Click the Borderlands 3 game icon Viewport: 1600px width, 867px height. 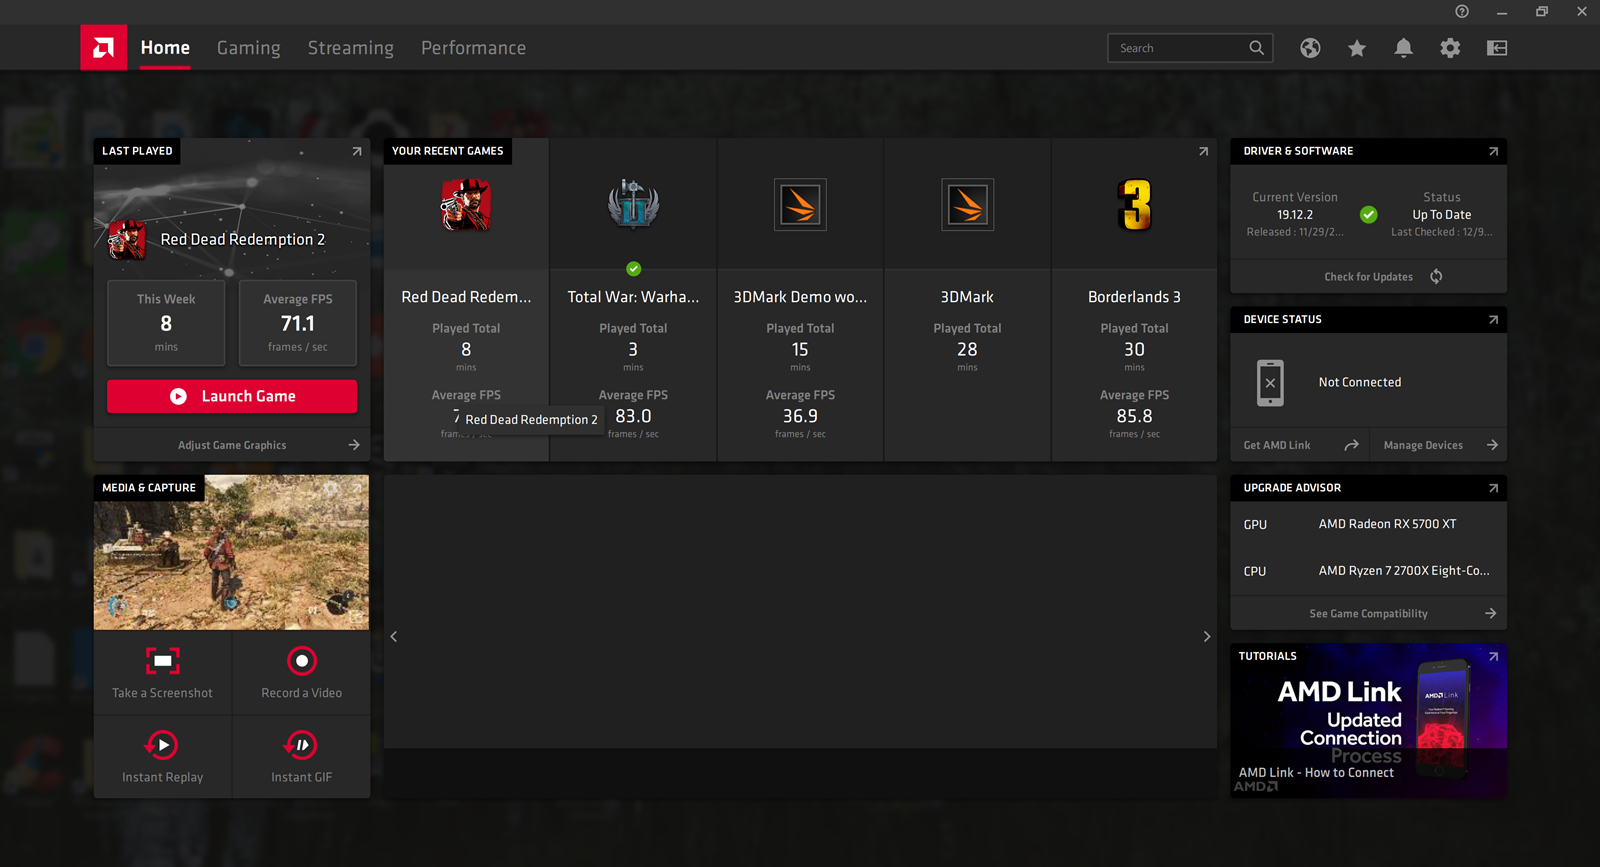(1134, 205)
